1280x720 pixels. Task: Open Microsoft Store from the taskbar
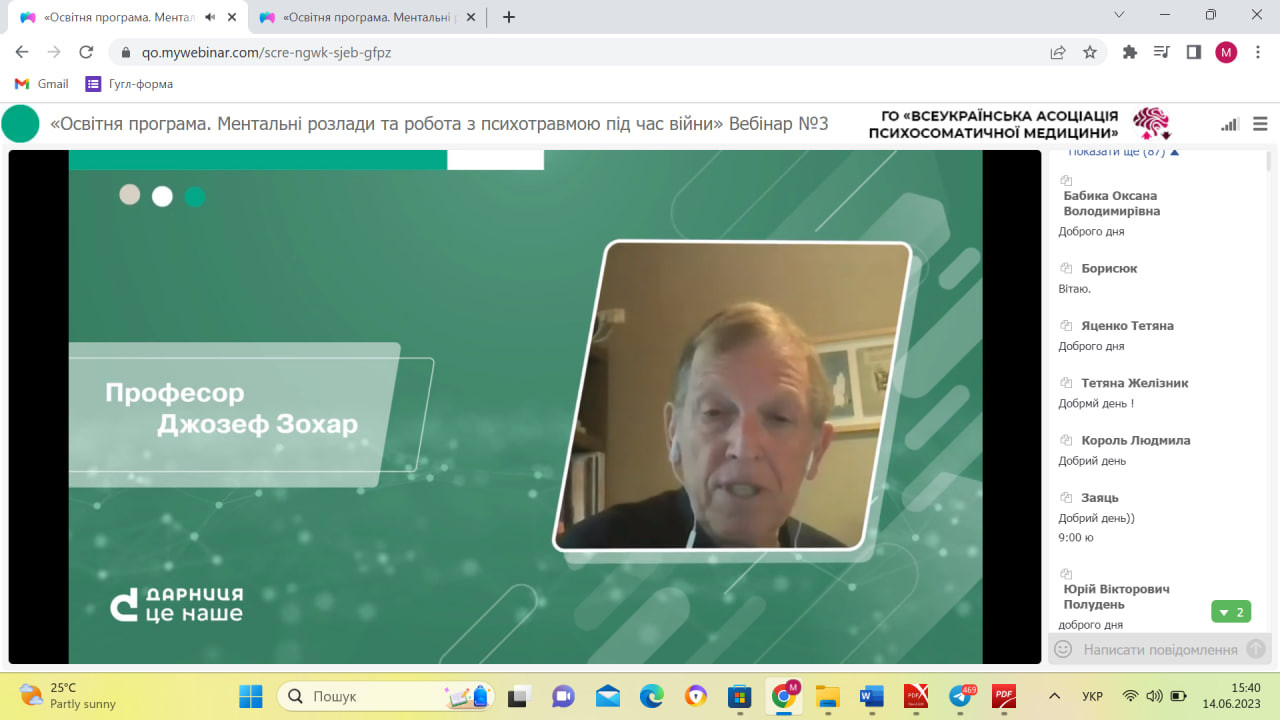pos(739,696)
